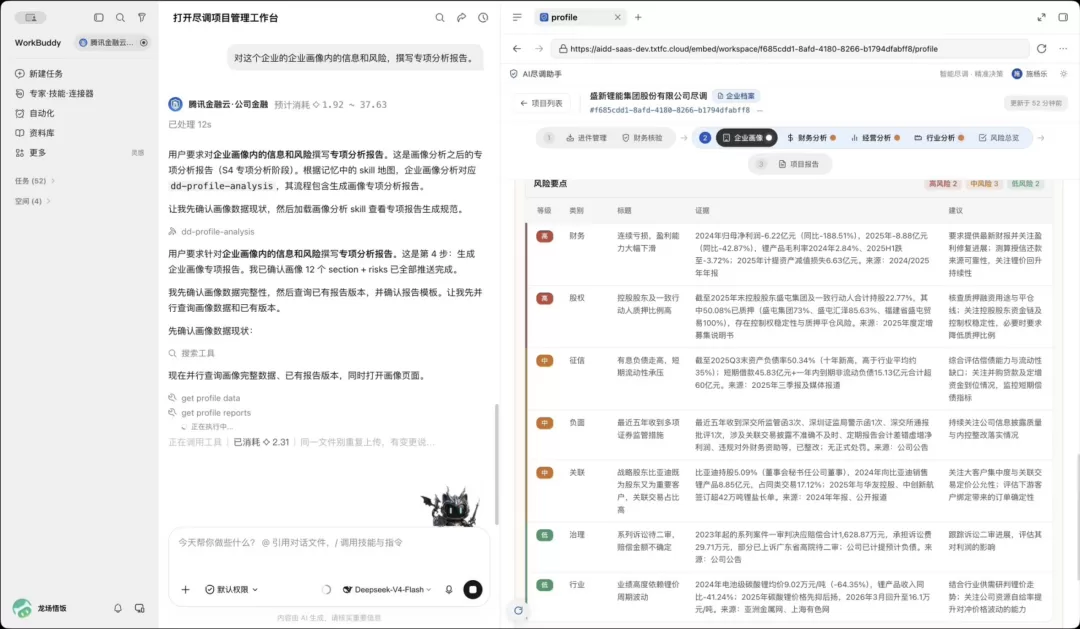Viewport: 1080px width, 629px height.
Task: Open the get profile reports call
Action: pos(209,413)
